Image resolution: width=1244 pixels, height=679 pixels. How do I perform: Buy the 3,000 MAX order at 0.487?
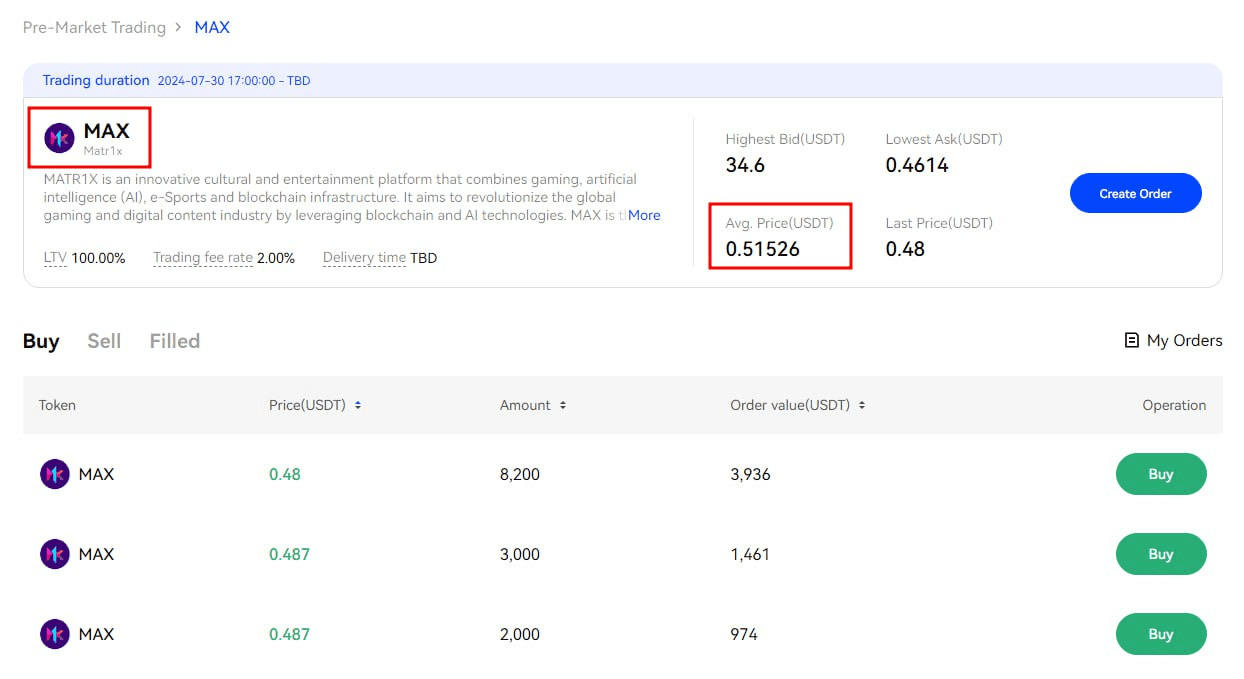pos(1161,554)
